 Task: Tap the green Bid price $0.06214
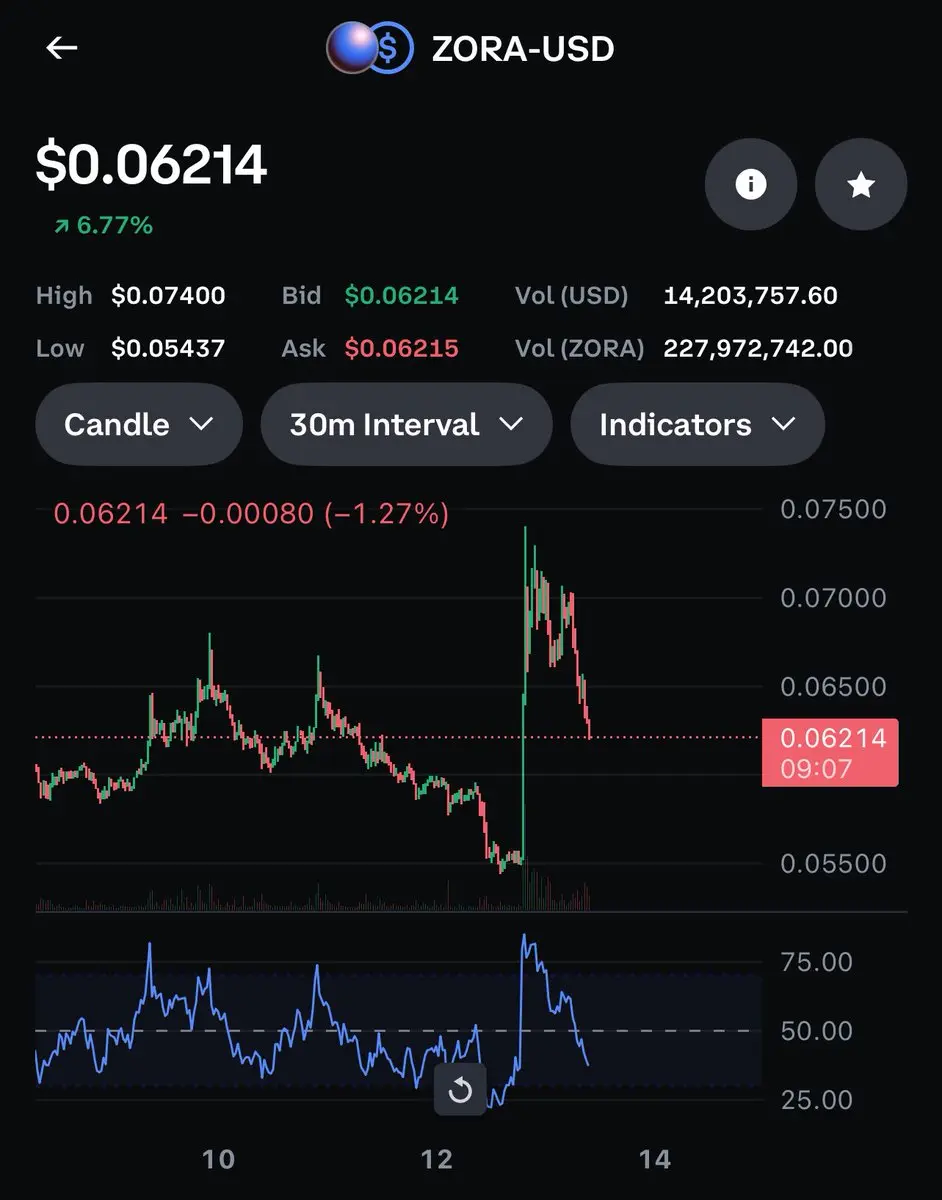pyautogui.click(x=401, y=296)
